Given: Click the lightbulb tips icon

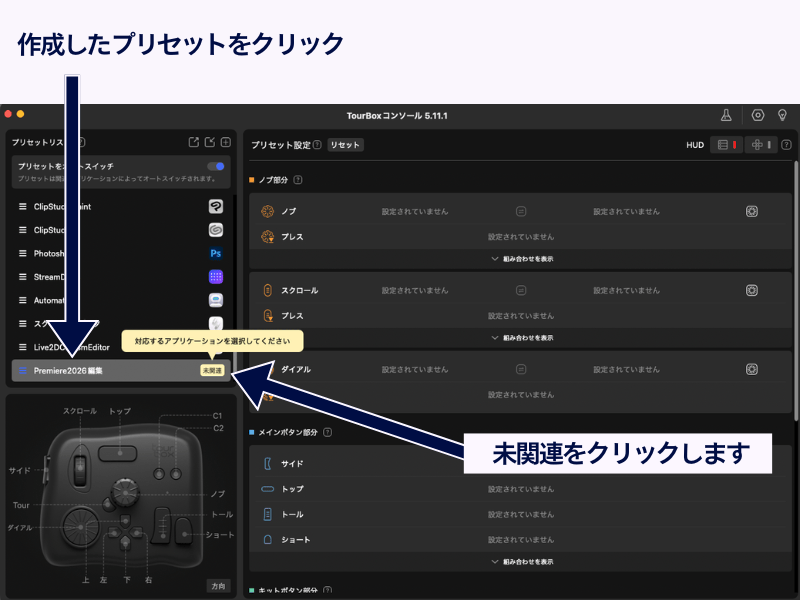Looking at the screenshot, I should point(783,115).
